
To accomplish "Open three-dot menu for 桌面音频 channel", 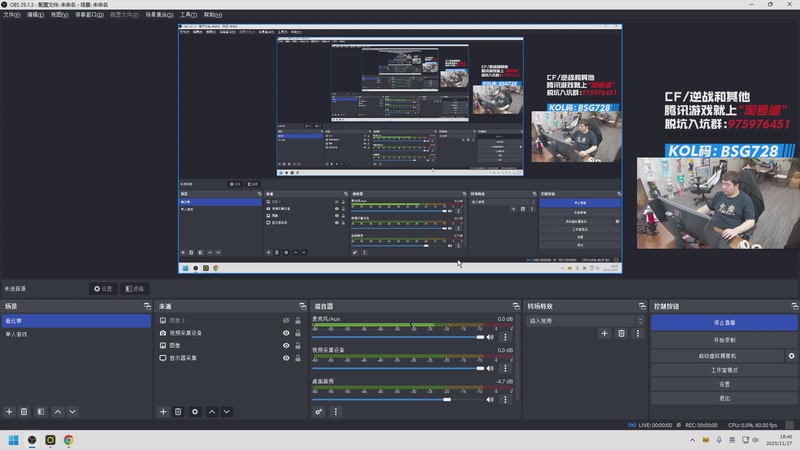I will pyautogui.click(x=505, y=399).
